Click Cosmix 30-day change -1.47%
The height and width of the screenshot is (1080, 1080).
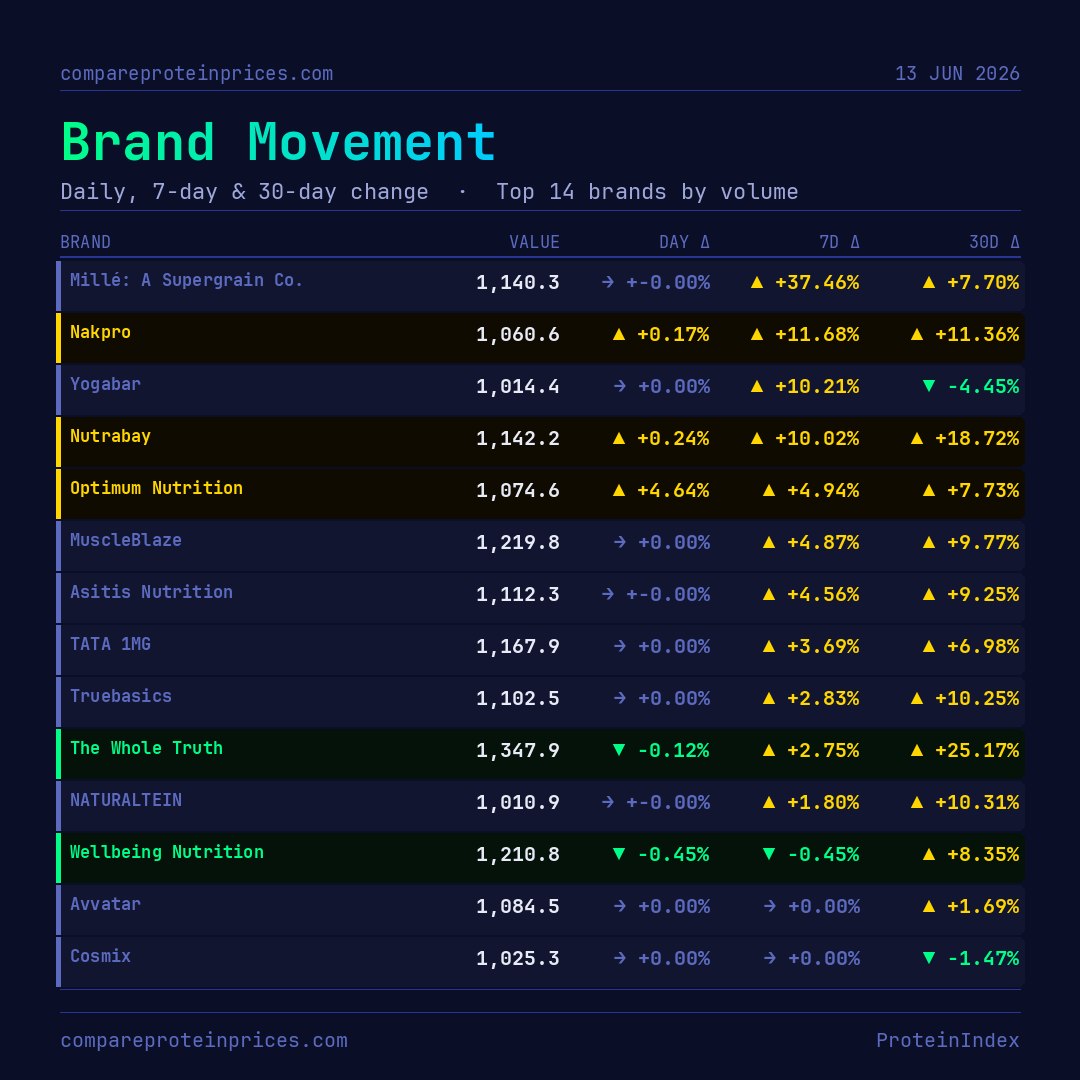pyautogui.click(x=983, y=959)
